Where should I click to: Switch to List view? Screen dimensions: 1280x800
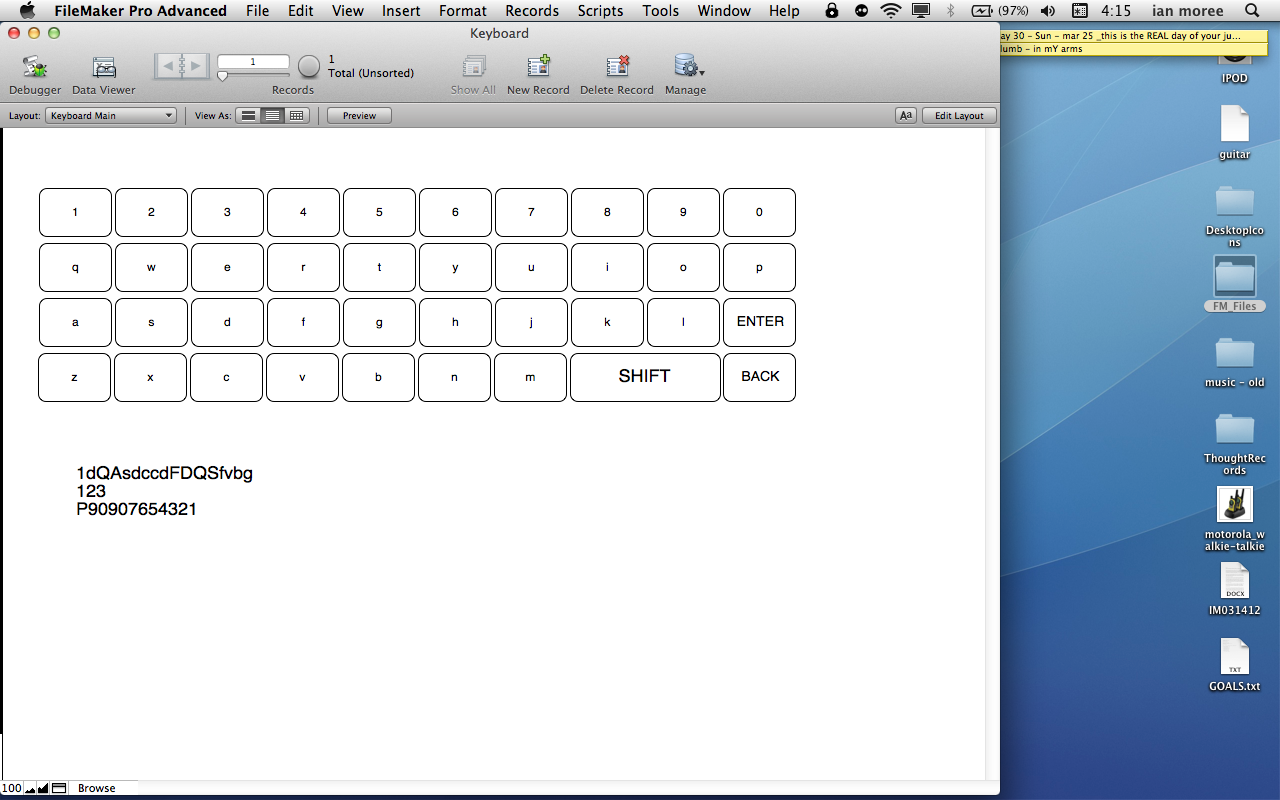271,116
